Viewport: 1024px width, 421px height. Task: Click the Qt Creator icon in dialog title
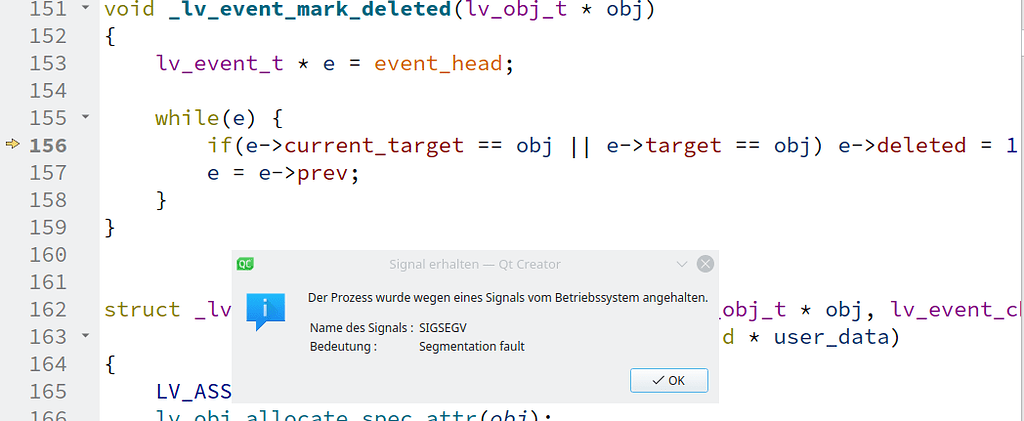tap(246, 264)
